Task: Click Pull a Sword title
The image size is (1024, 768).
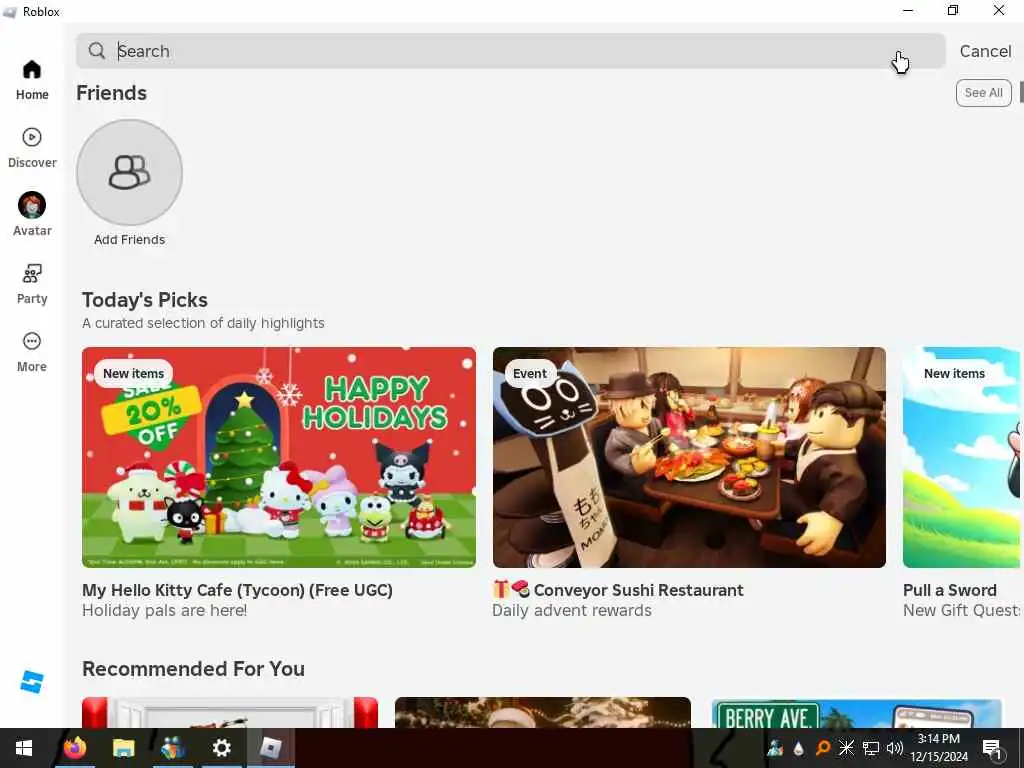Action: tap(950, 590)
